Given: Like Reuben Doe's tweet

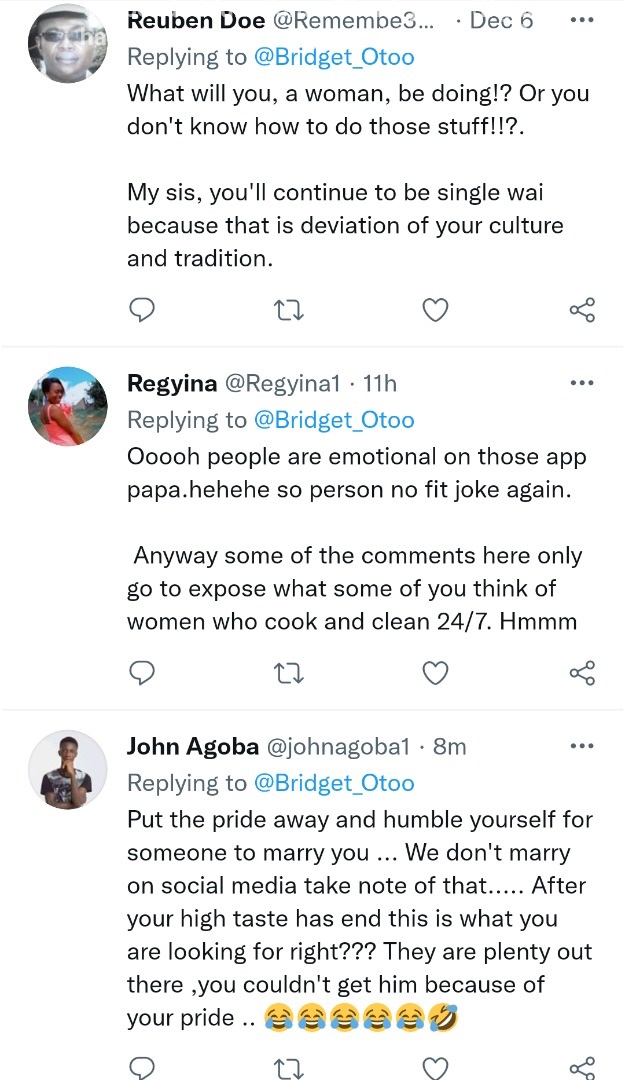Looking at the screenshot, I should (435, 310).
